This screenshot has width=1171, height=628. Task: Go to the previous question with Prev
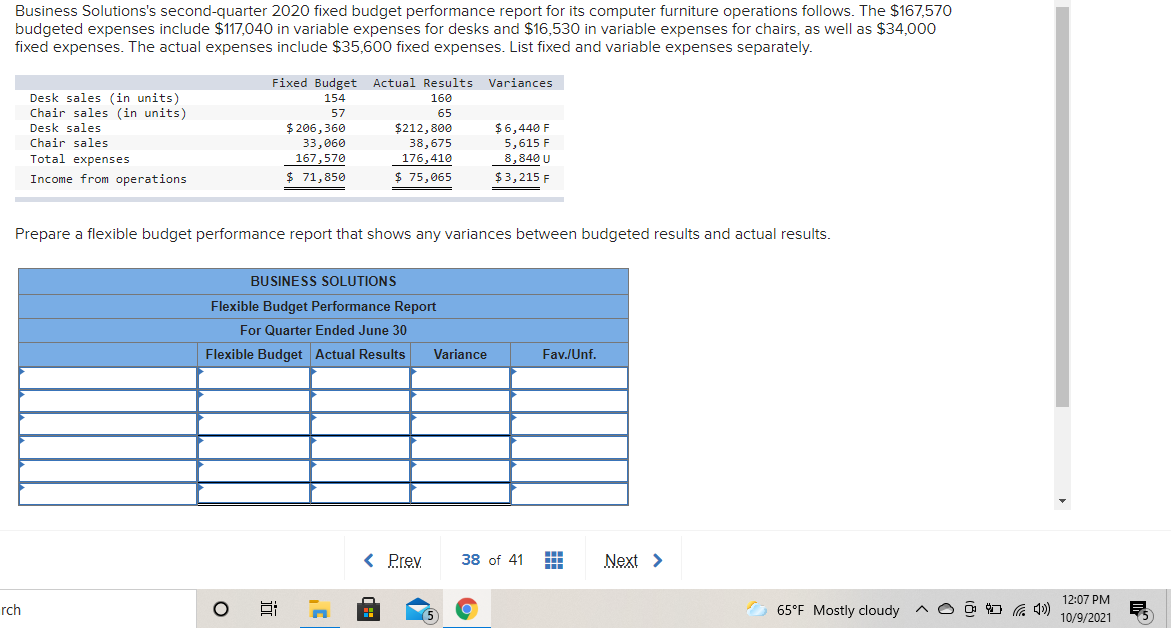coord(393,560)
